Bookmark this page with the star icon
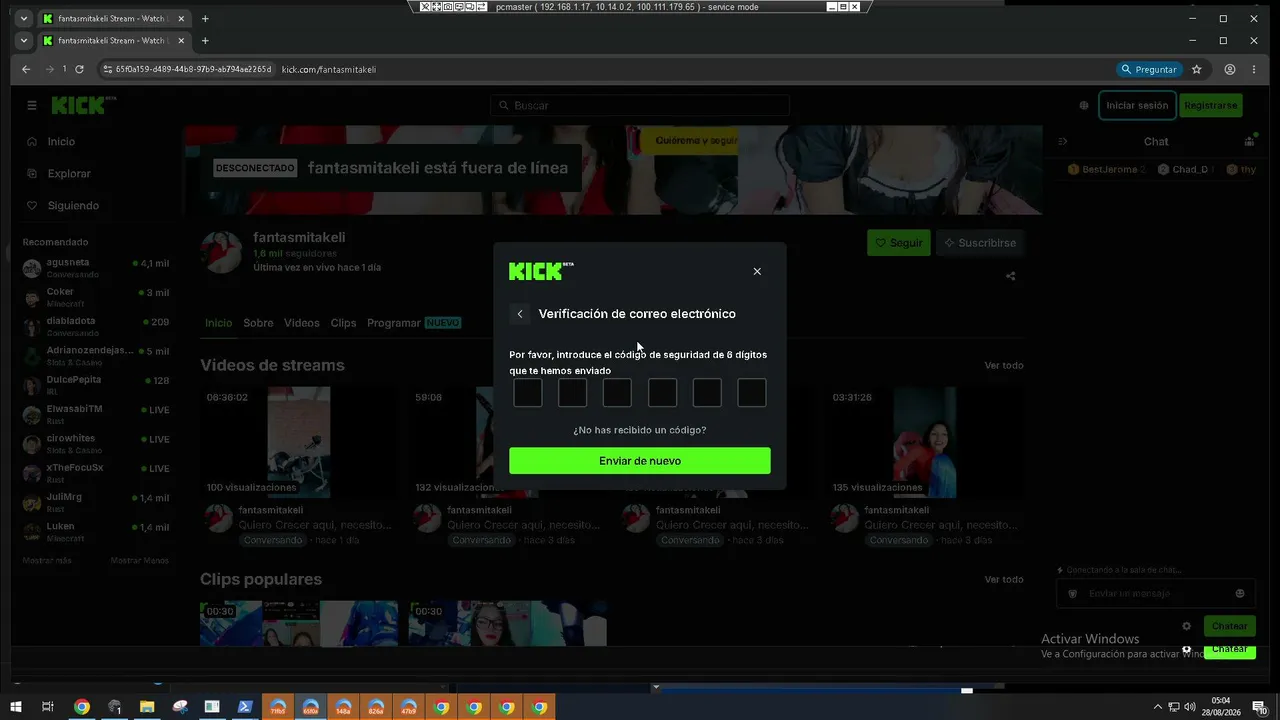Image resolution: width=1280 pixels, height=720 pixels. (x=1197, y=69)
